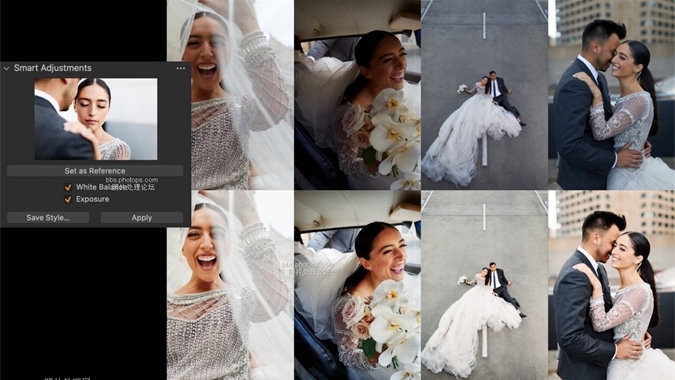
Task: Select the reference preview image in Smart Adjustments
Action: 96,119
